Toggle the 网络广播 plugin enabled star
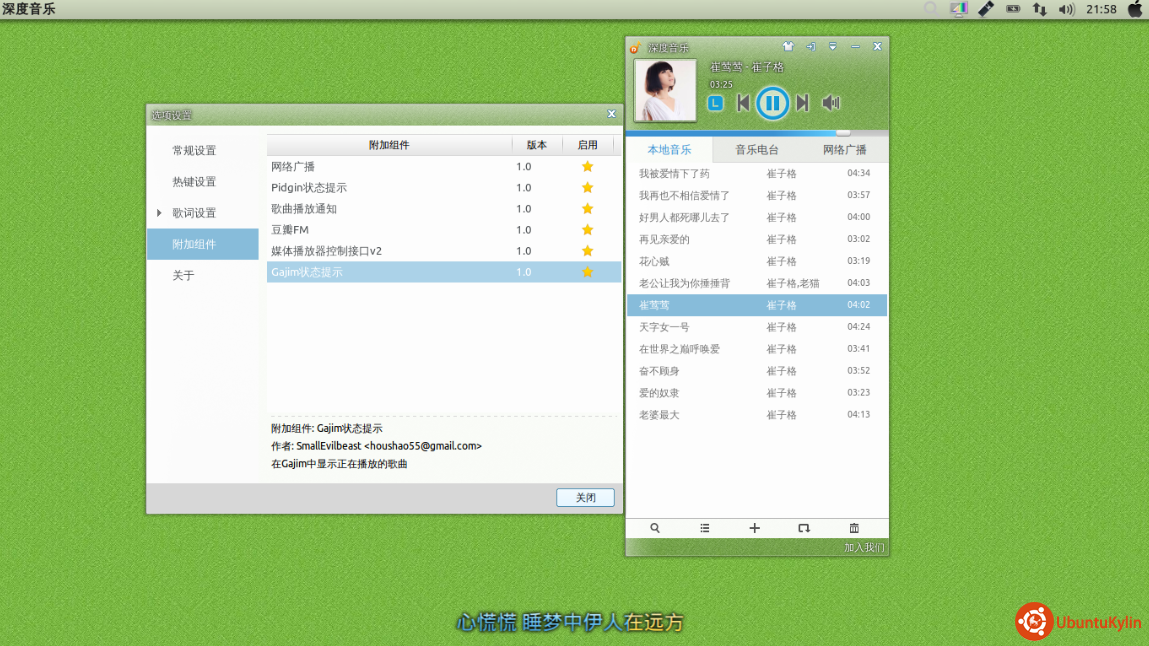This screenshot has height=646, width=1149. pyautogui.click(x=588, y=167)
